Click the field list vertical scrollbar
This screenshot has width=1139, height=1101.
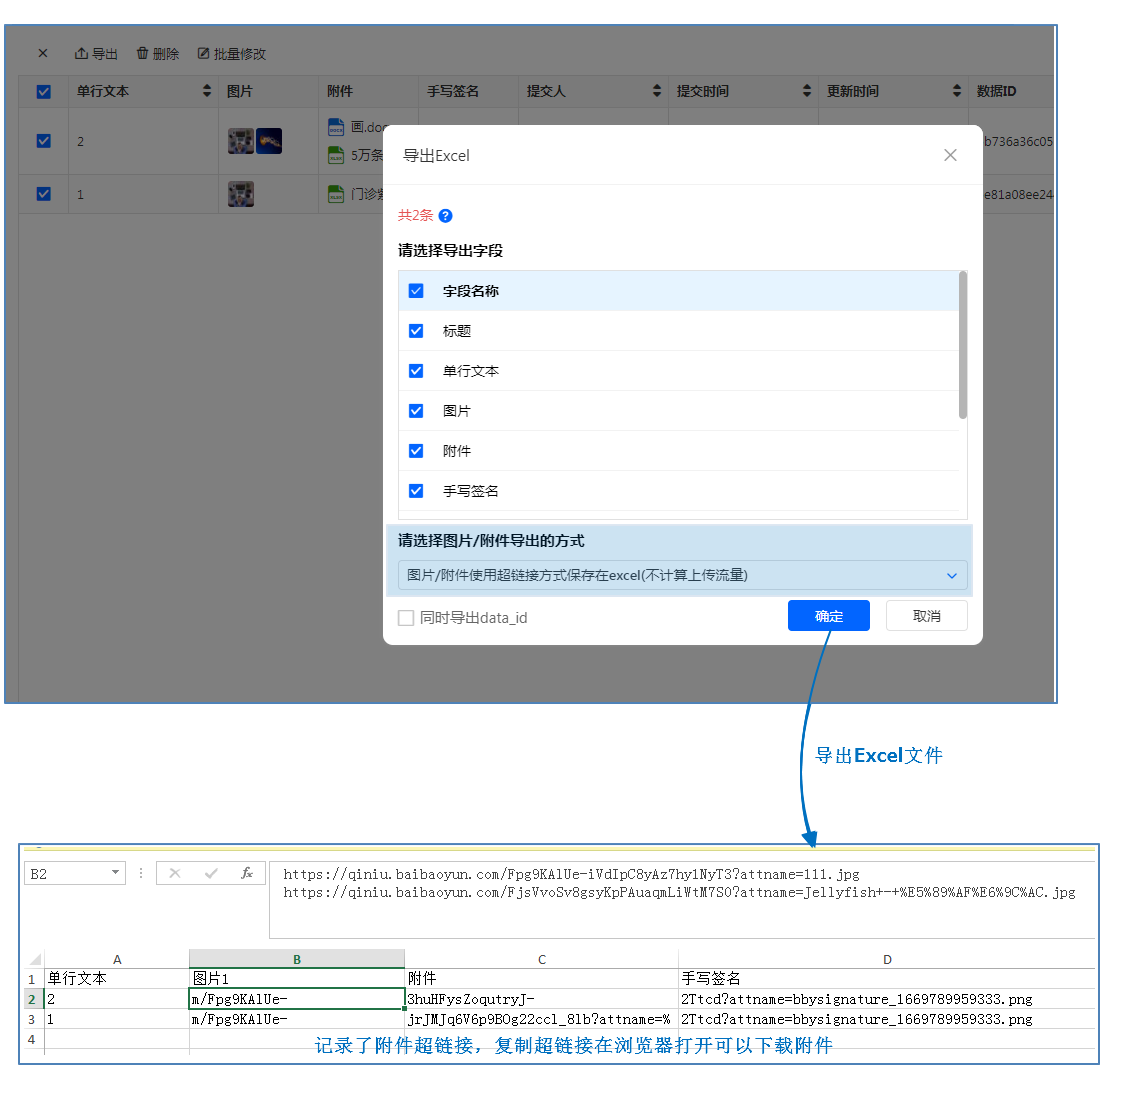tap(962, 345)
